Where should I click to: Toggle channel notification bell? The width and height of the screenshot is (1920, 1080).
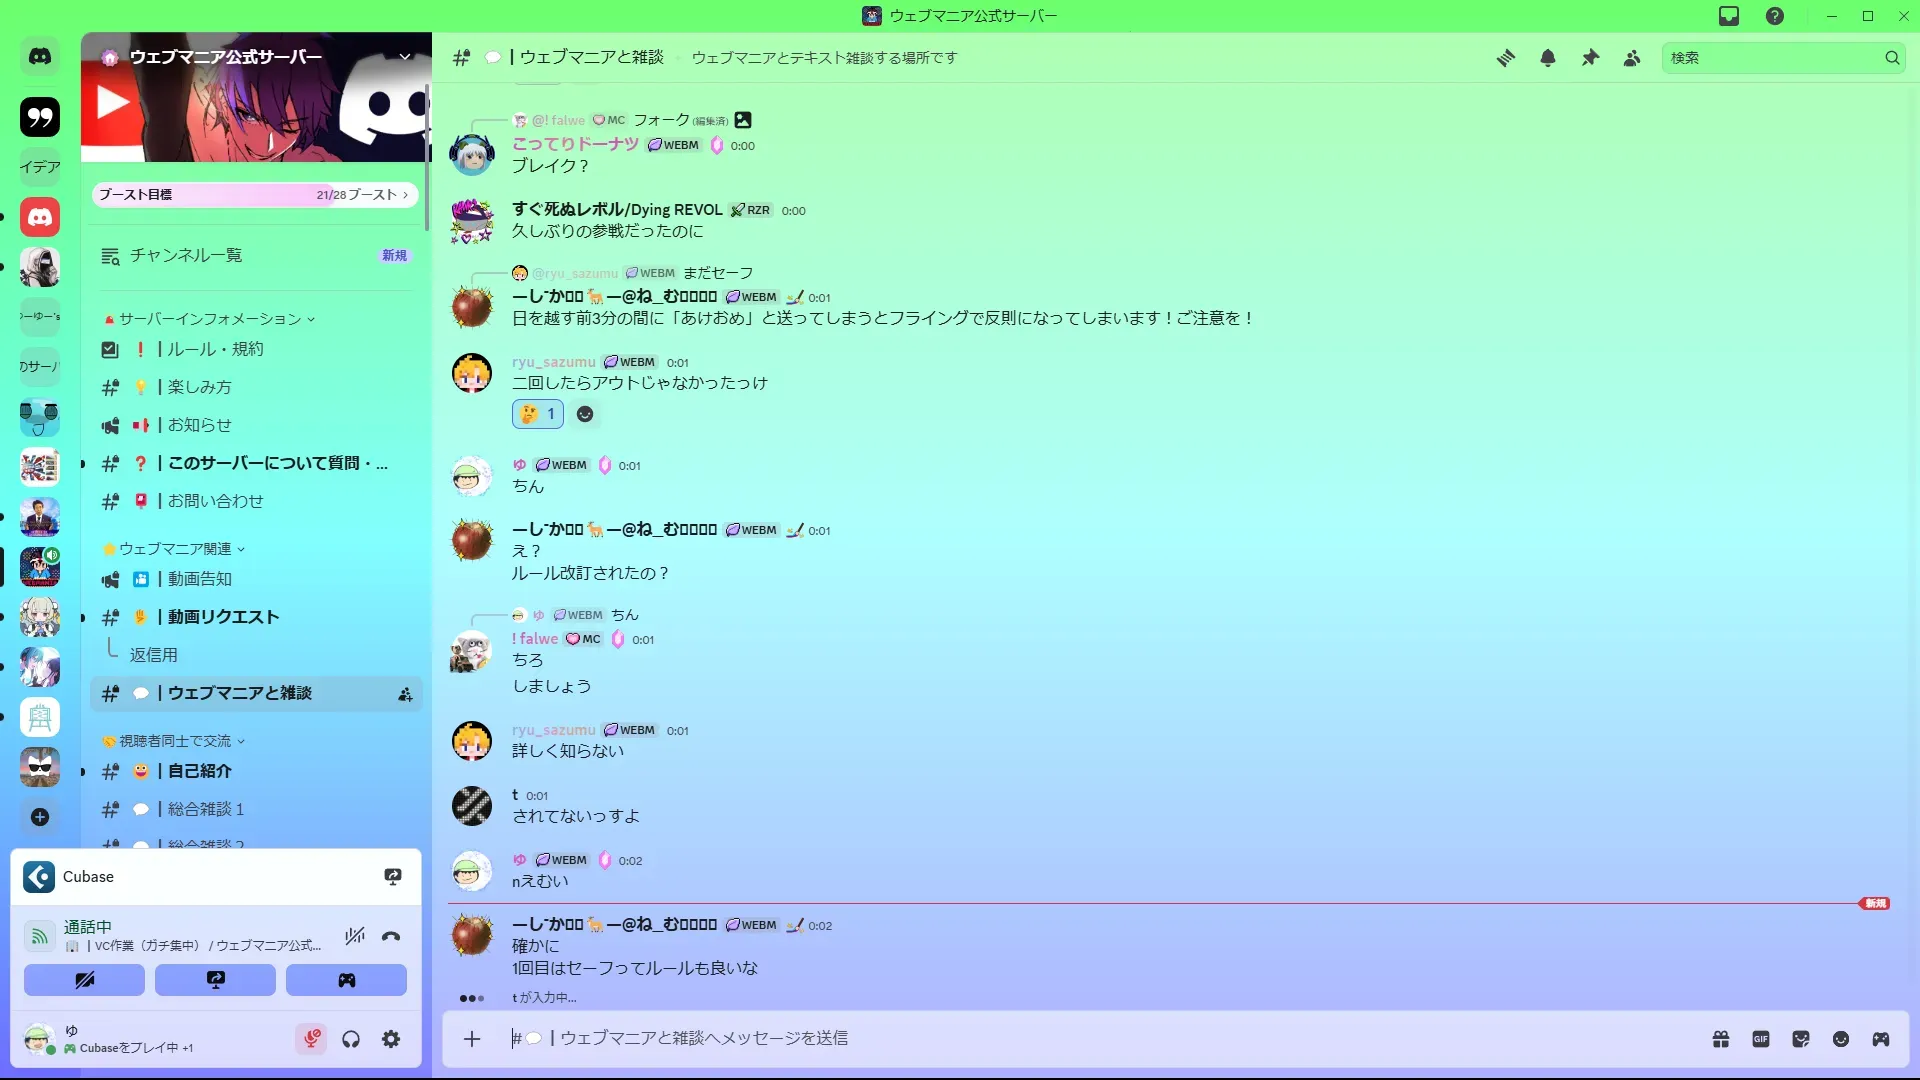pos(1548,58)
